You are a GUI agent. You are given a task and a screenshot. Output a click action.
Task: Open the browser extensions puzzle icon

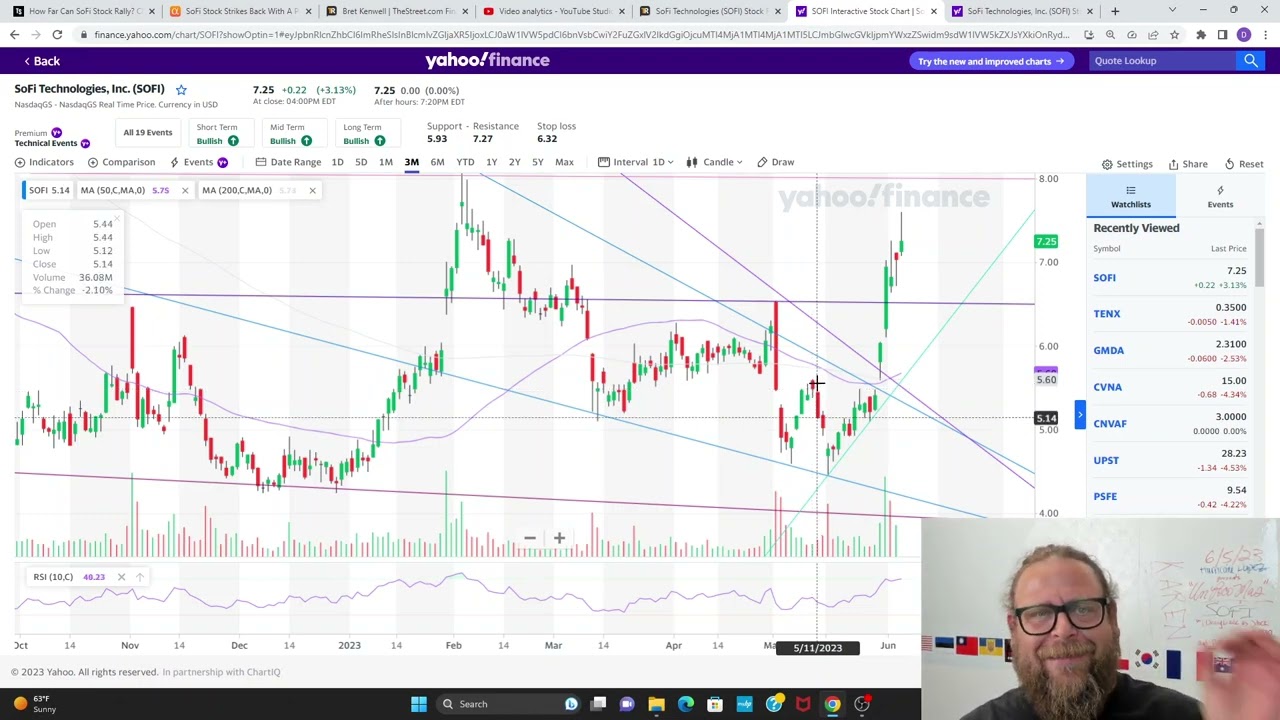coord(1200,35)
